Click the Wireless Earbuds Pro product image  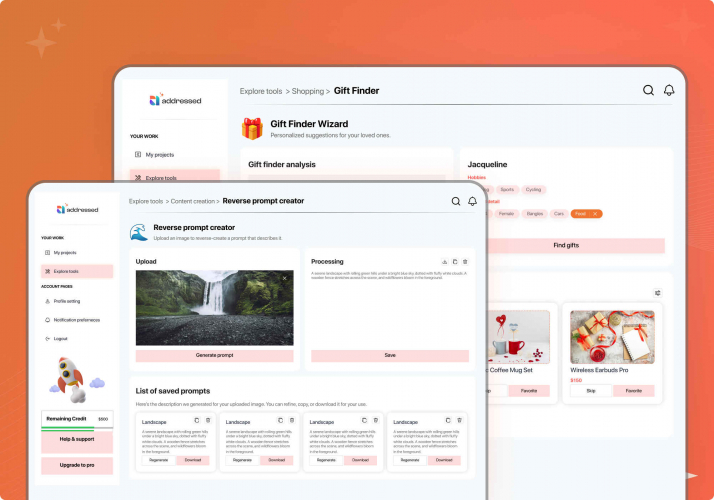coord(612,337)
